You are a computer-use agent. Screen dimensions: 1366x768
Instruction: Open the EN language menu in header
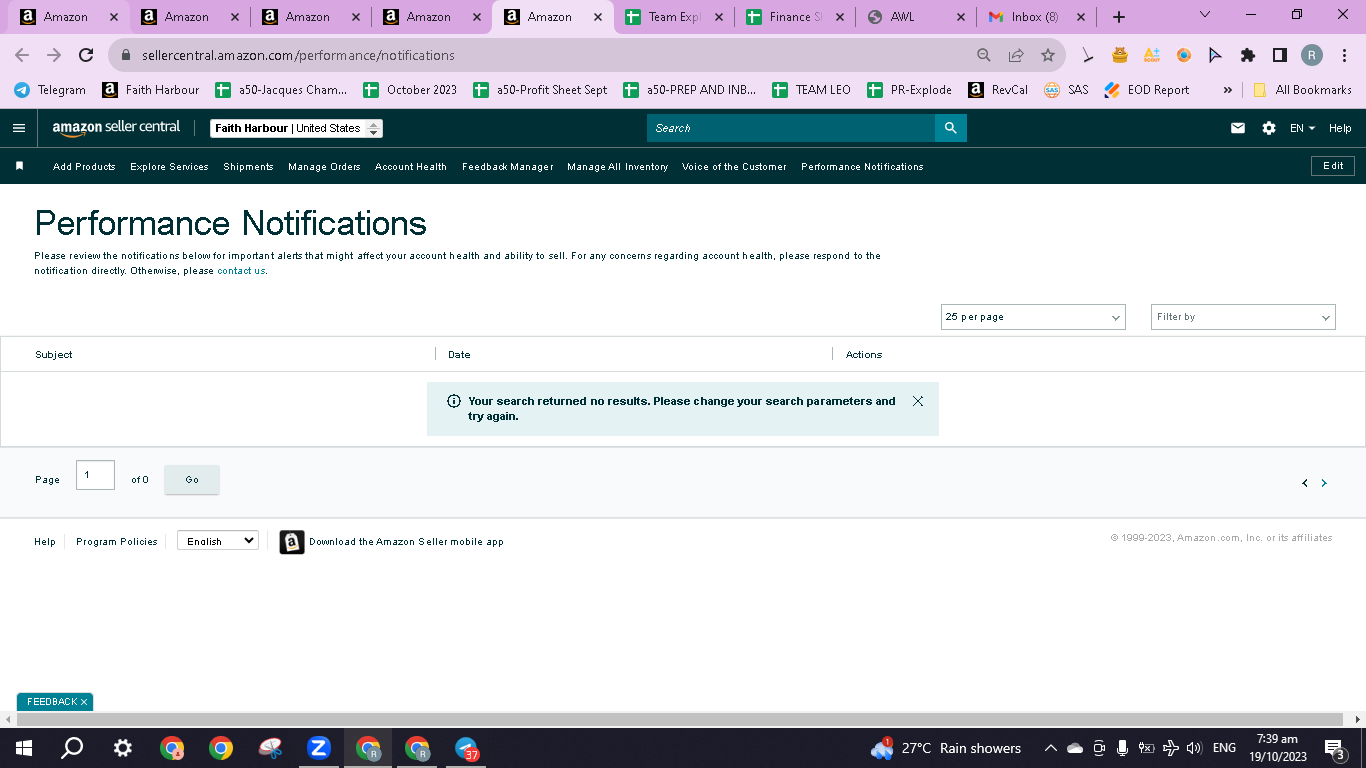click(1302, 128)
